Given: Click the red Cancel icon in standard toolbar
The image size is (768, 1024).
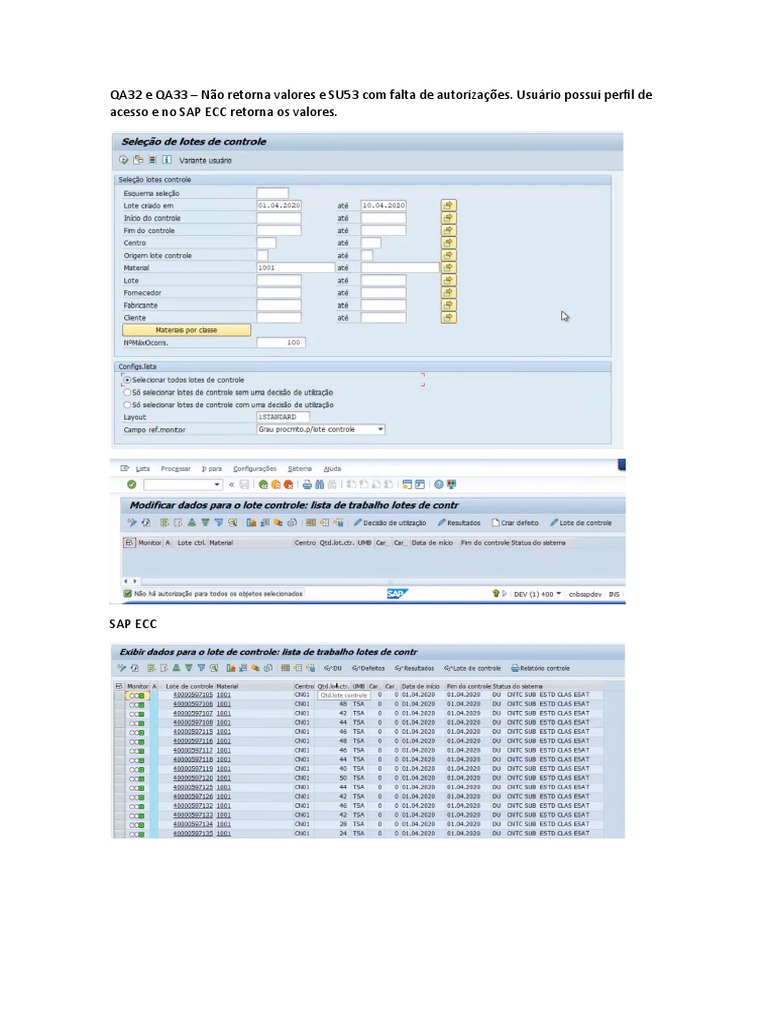Looking at the screenshot, I should (x=288, y=485).
